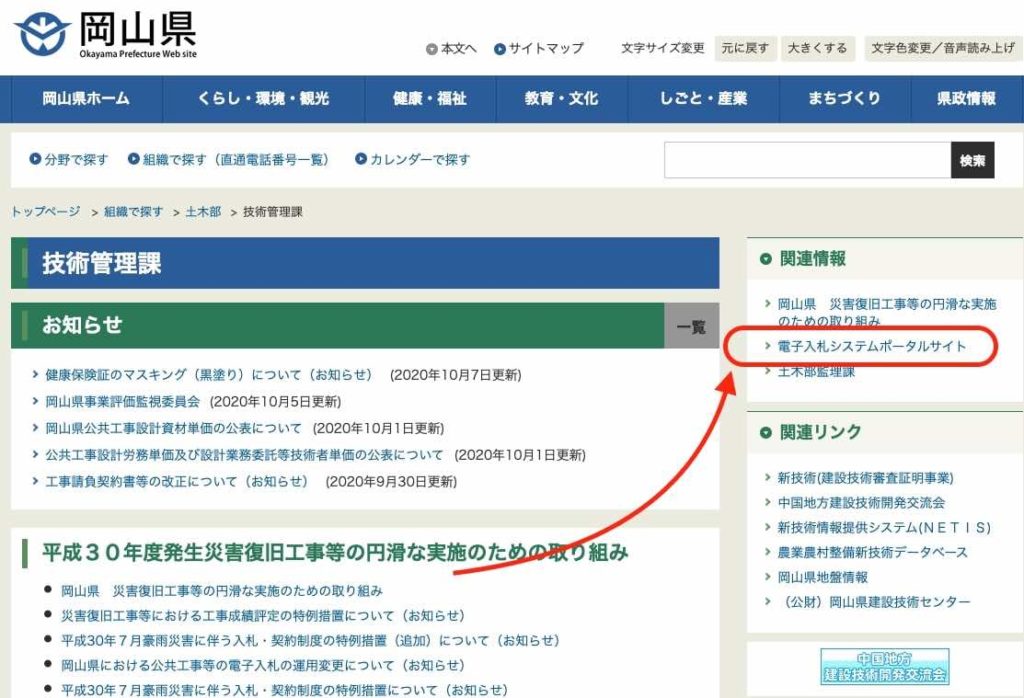Open 文字色変更／音声読み上げ settings
The height and width of the screenshot is (698, 1024).
tap(942, 48)
